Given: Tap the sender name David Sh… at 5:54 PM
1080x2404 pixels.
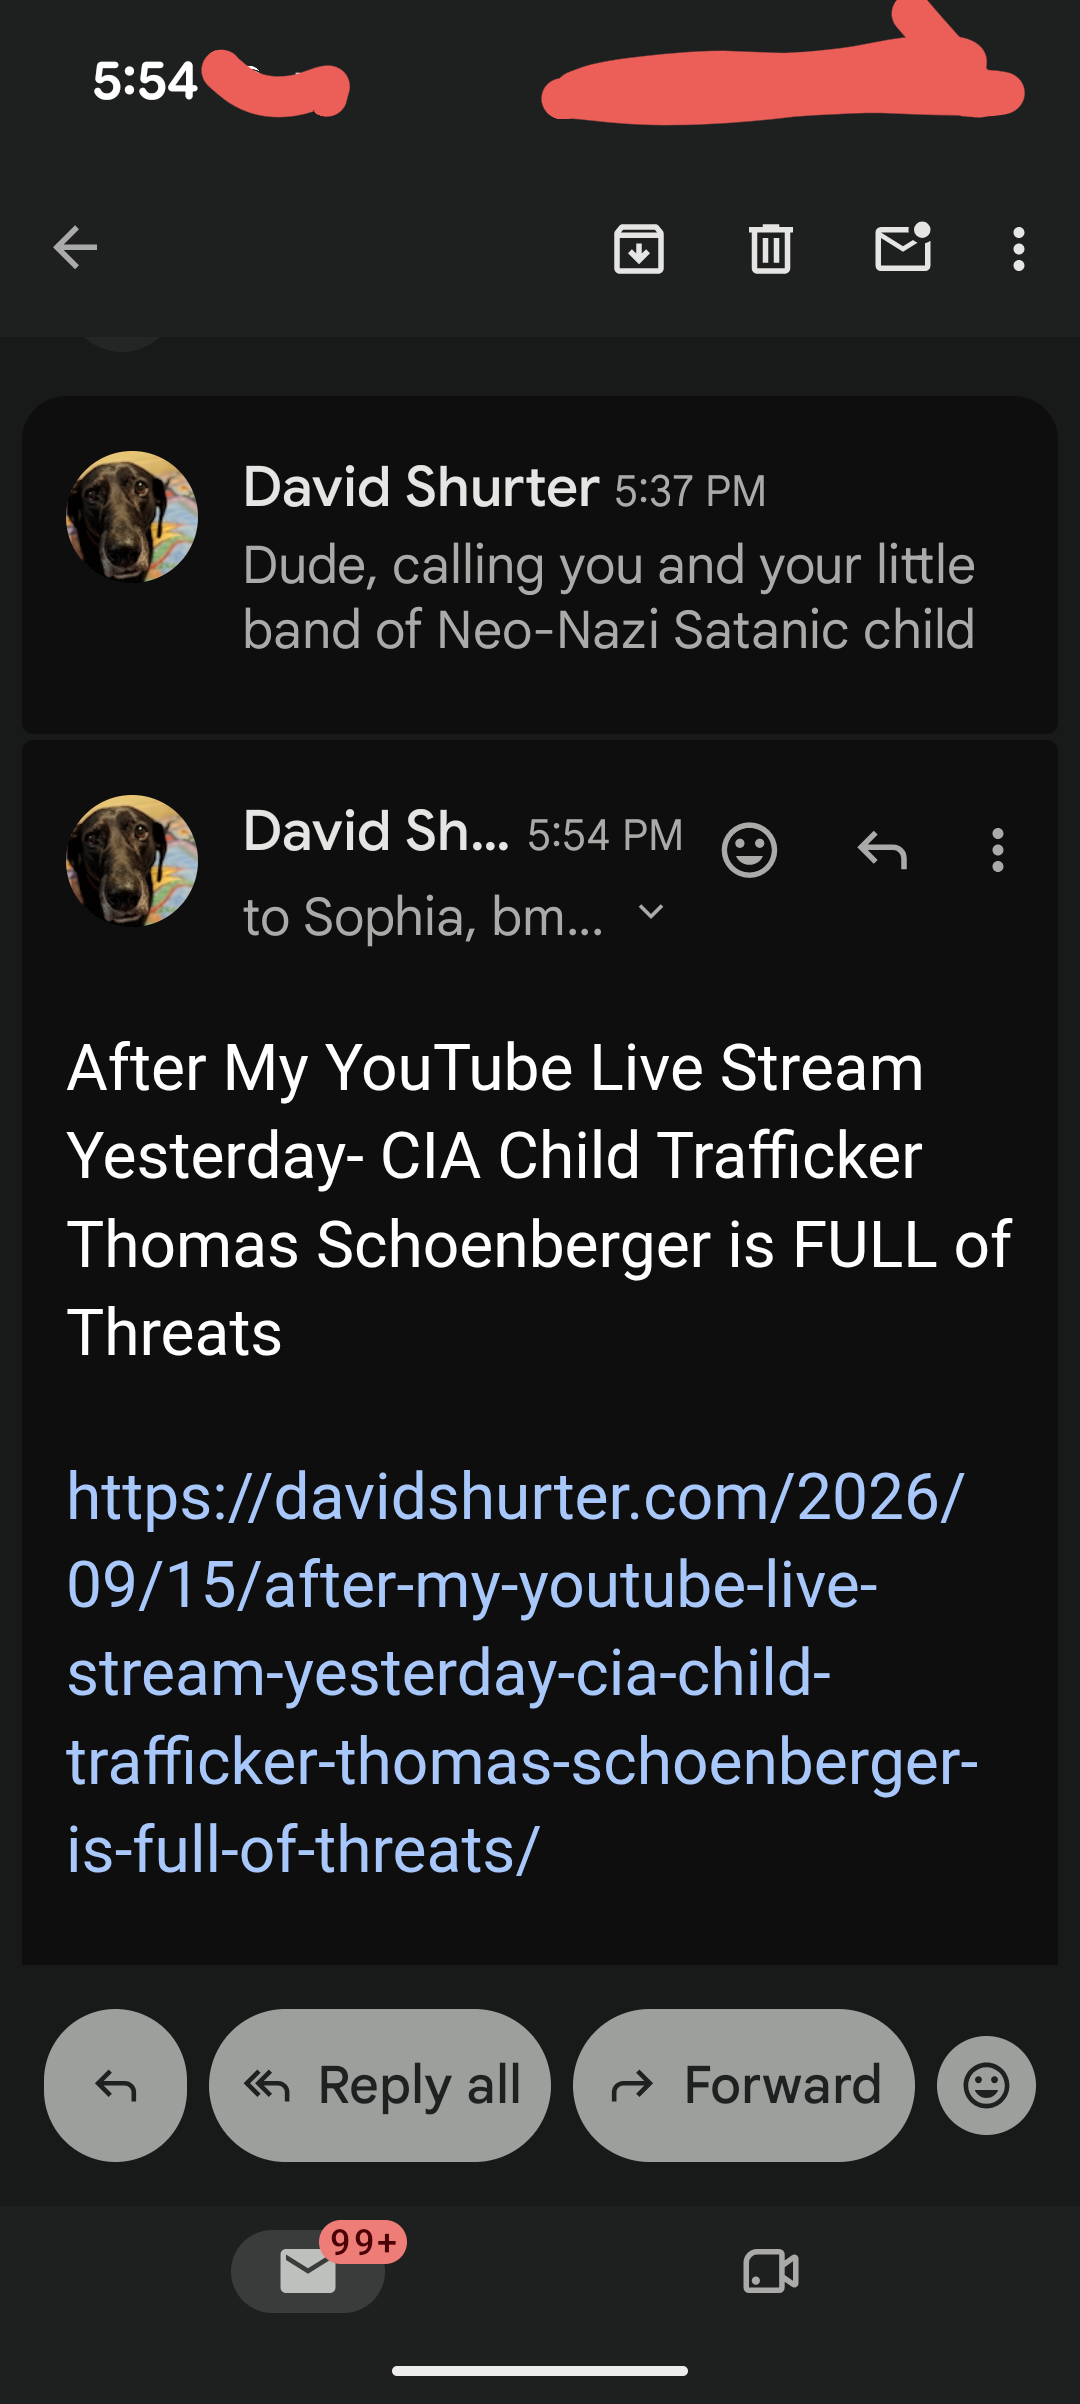Looking at the screenshot, I should click(x=376, y=832).
